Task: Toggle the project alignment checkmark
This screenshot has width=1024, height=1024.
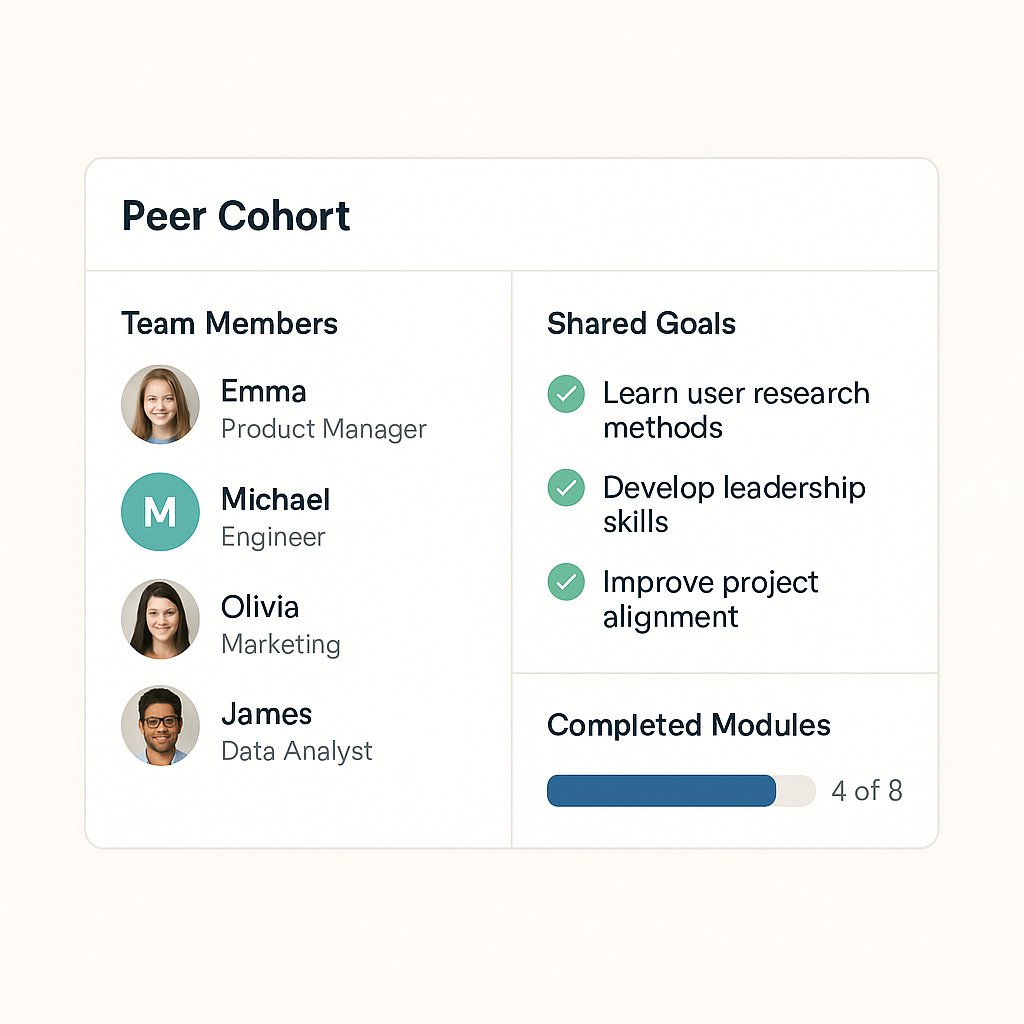Action: pos(566,582)
